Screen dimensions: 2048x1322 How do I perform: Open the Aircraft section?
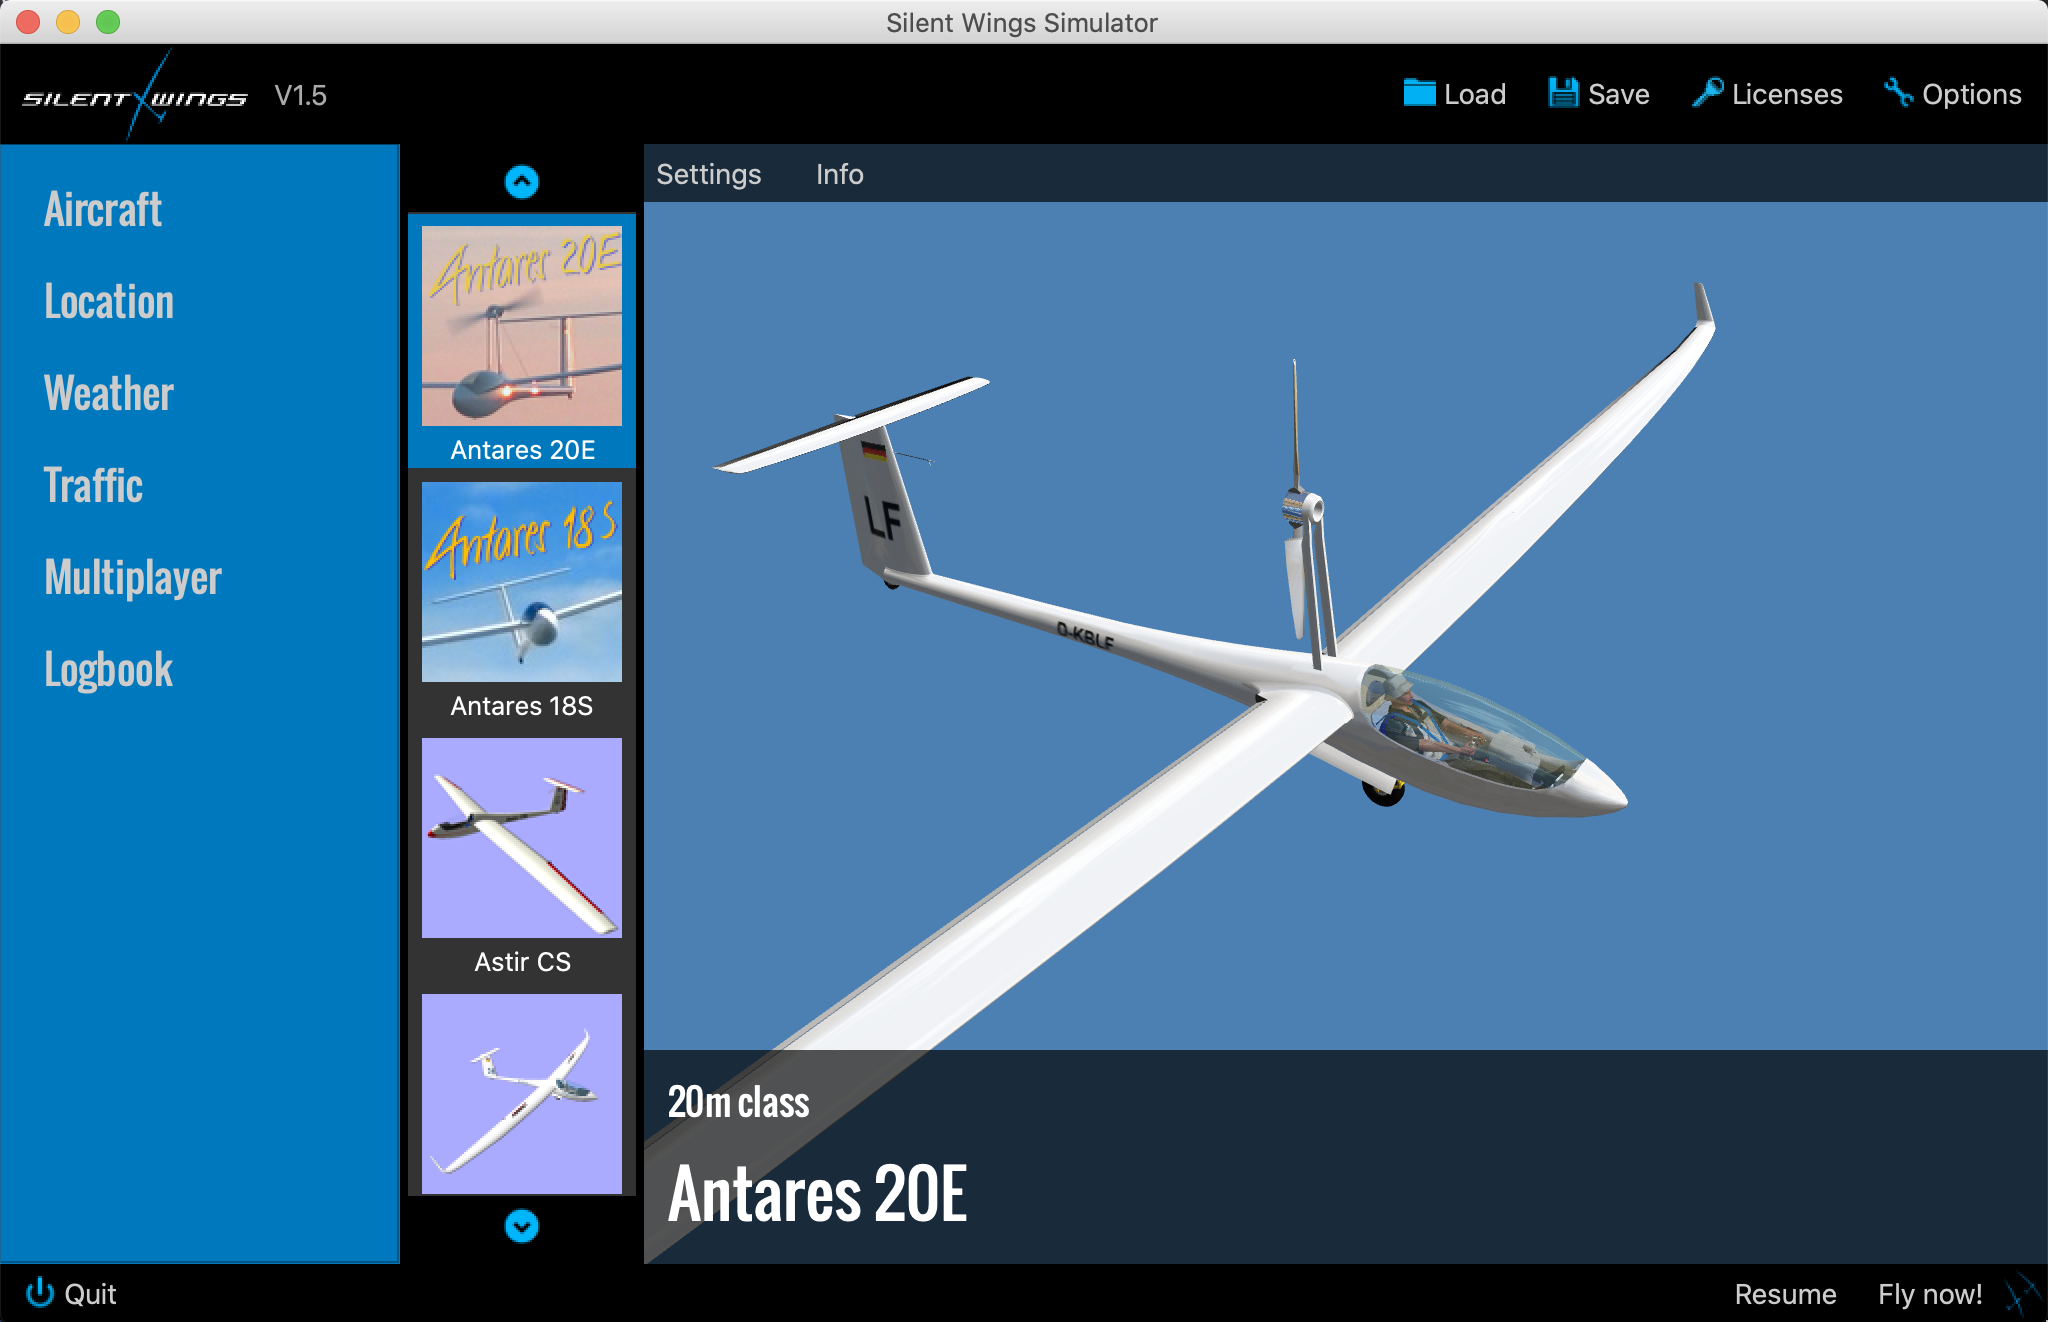pyautogui.click(x=103, y=210)
